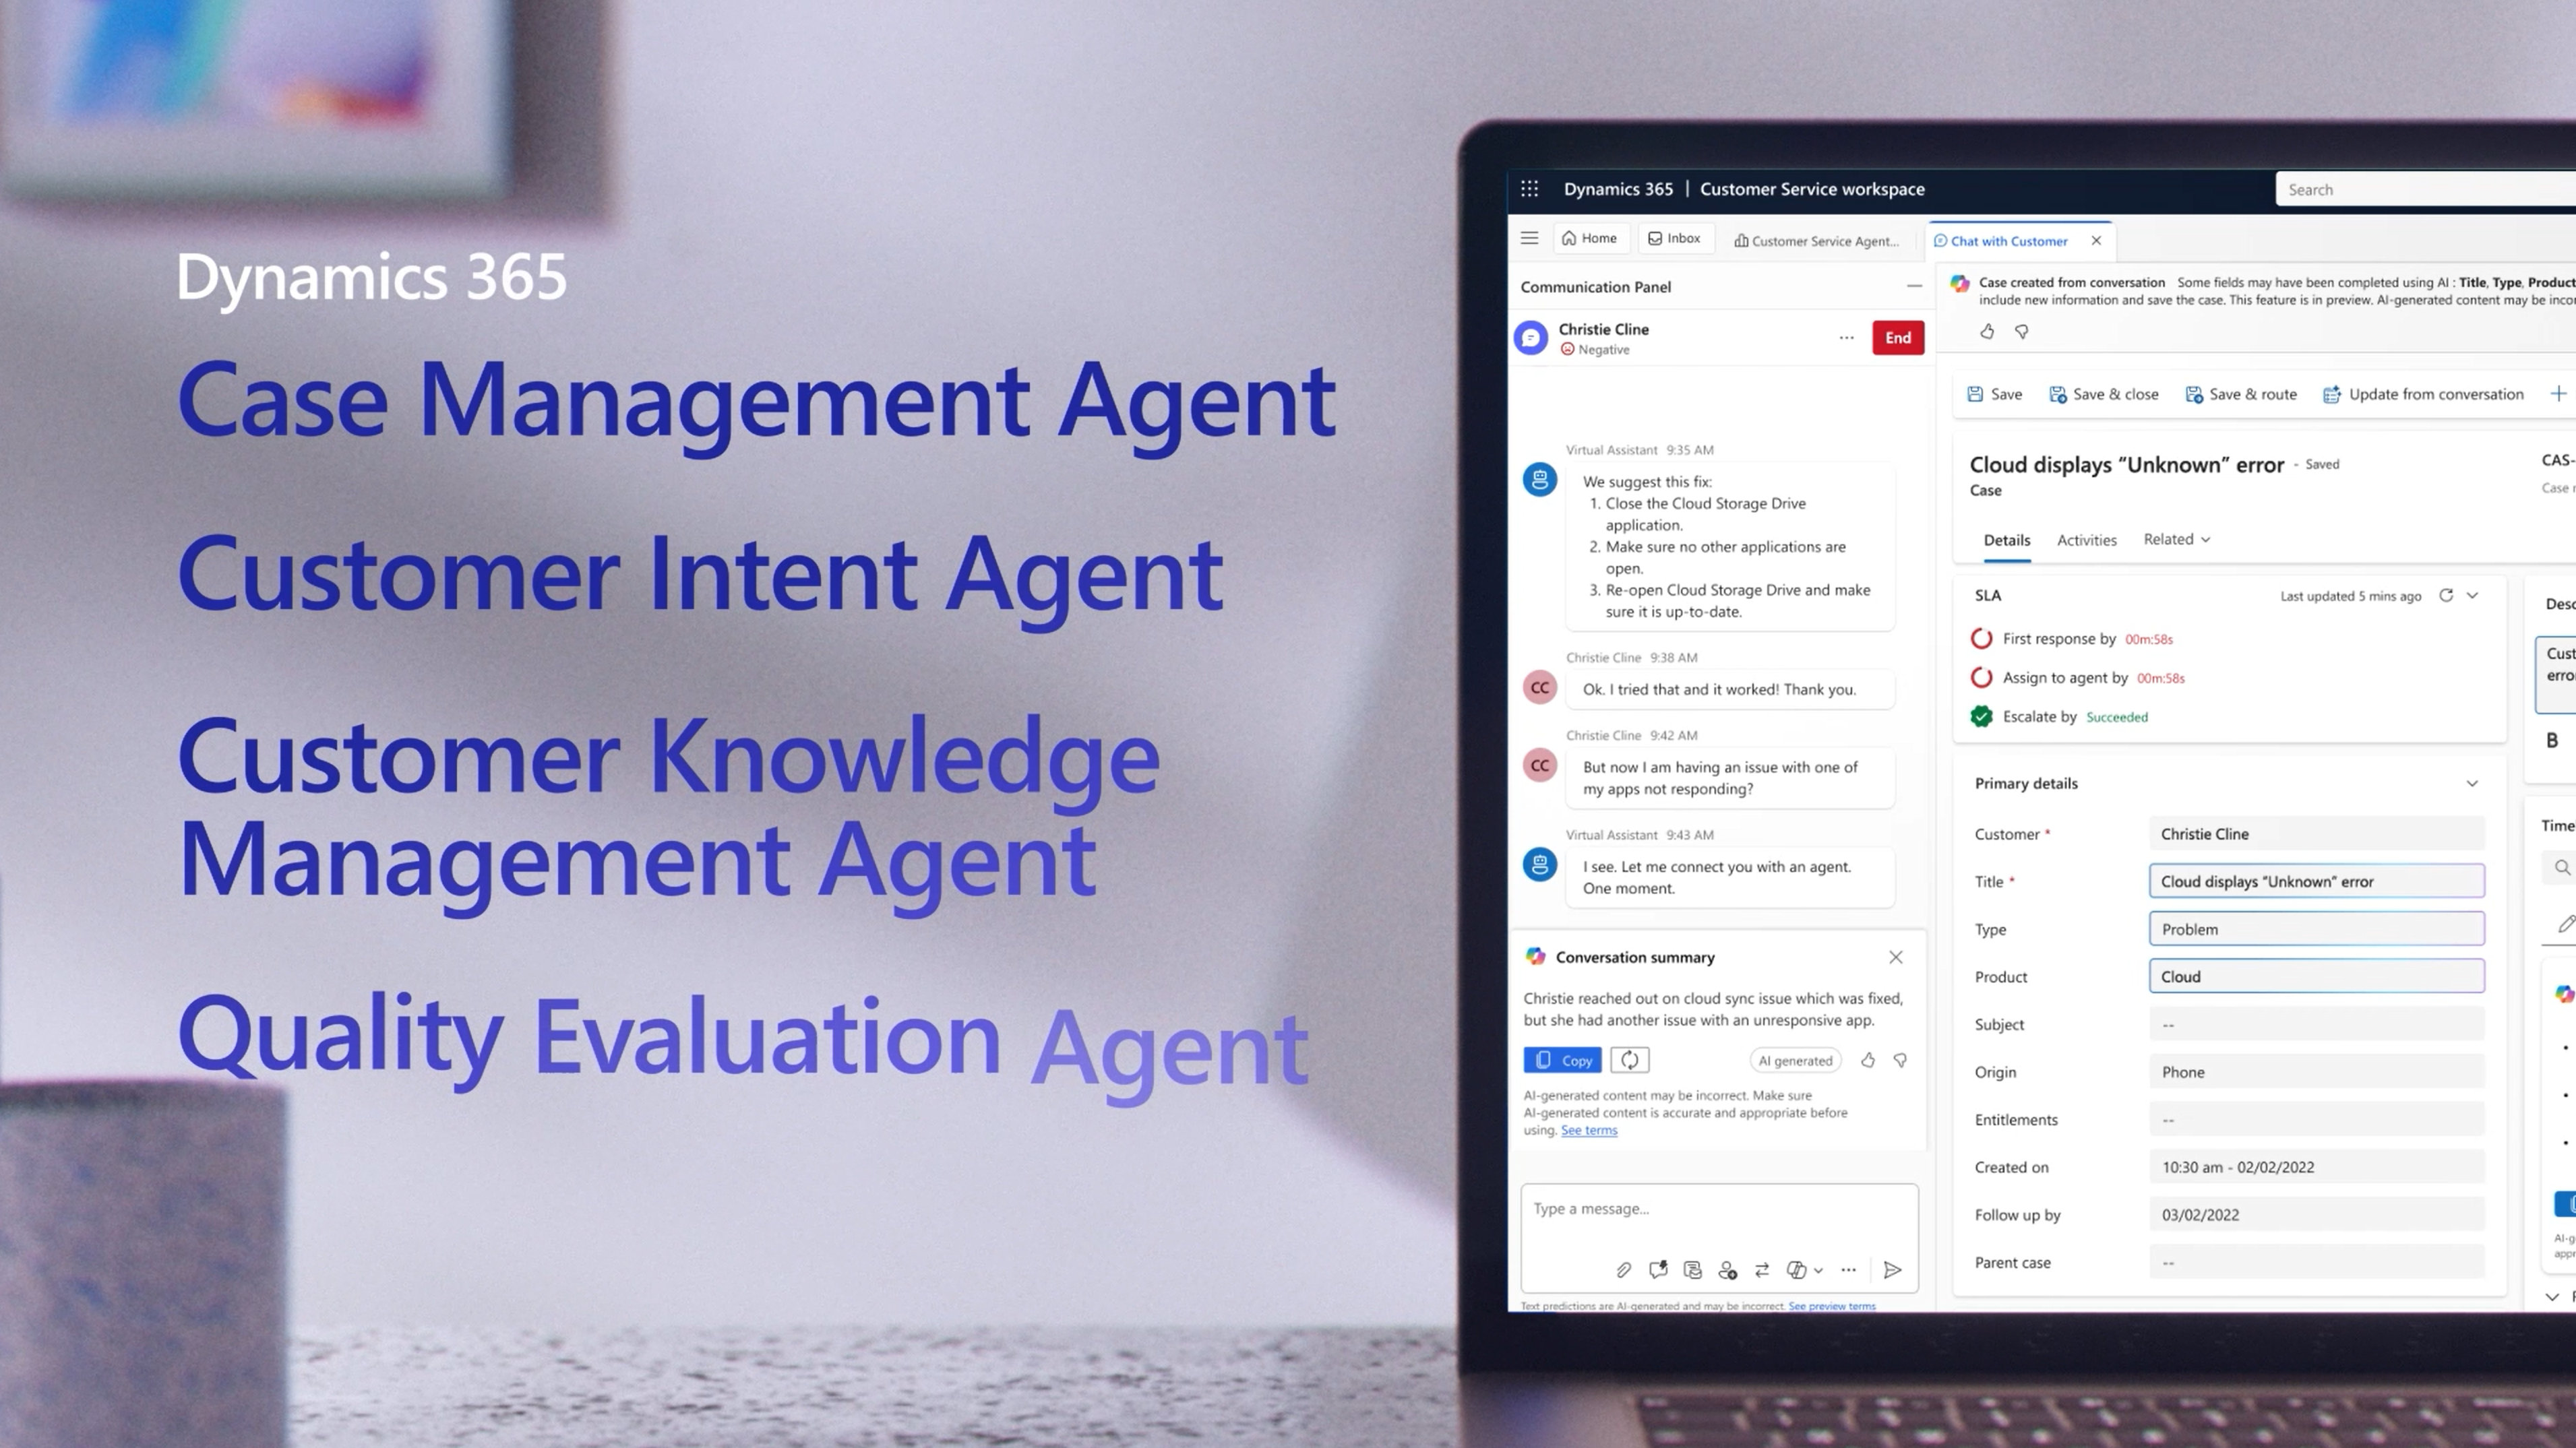Screen dimensions: 2576x1448
Task: Click Save & close in command bar
Action: coord(2104,394)
